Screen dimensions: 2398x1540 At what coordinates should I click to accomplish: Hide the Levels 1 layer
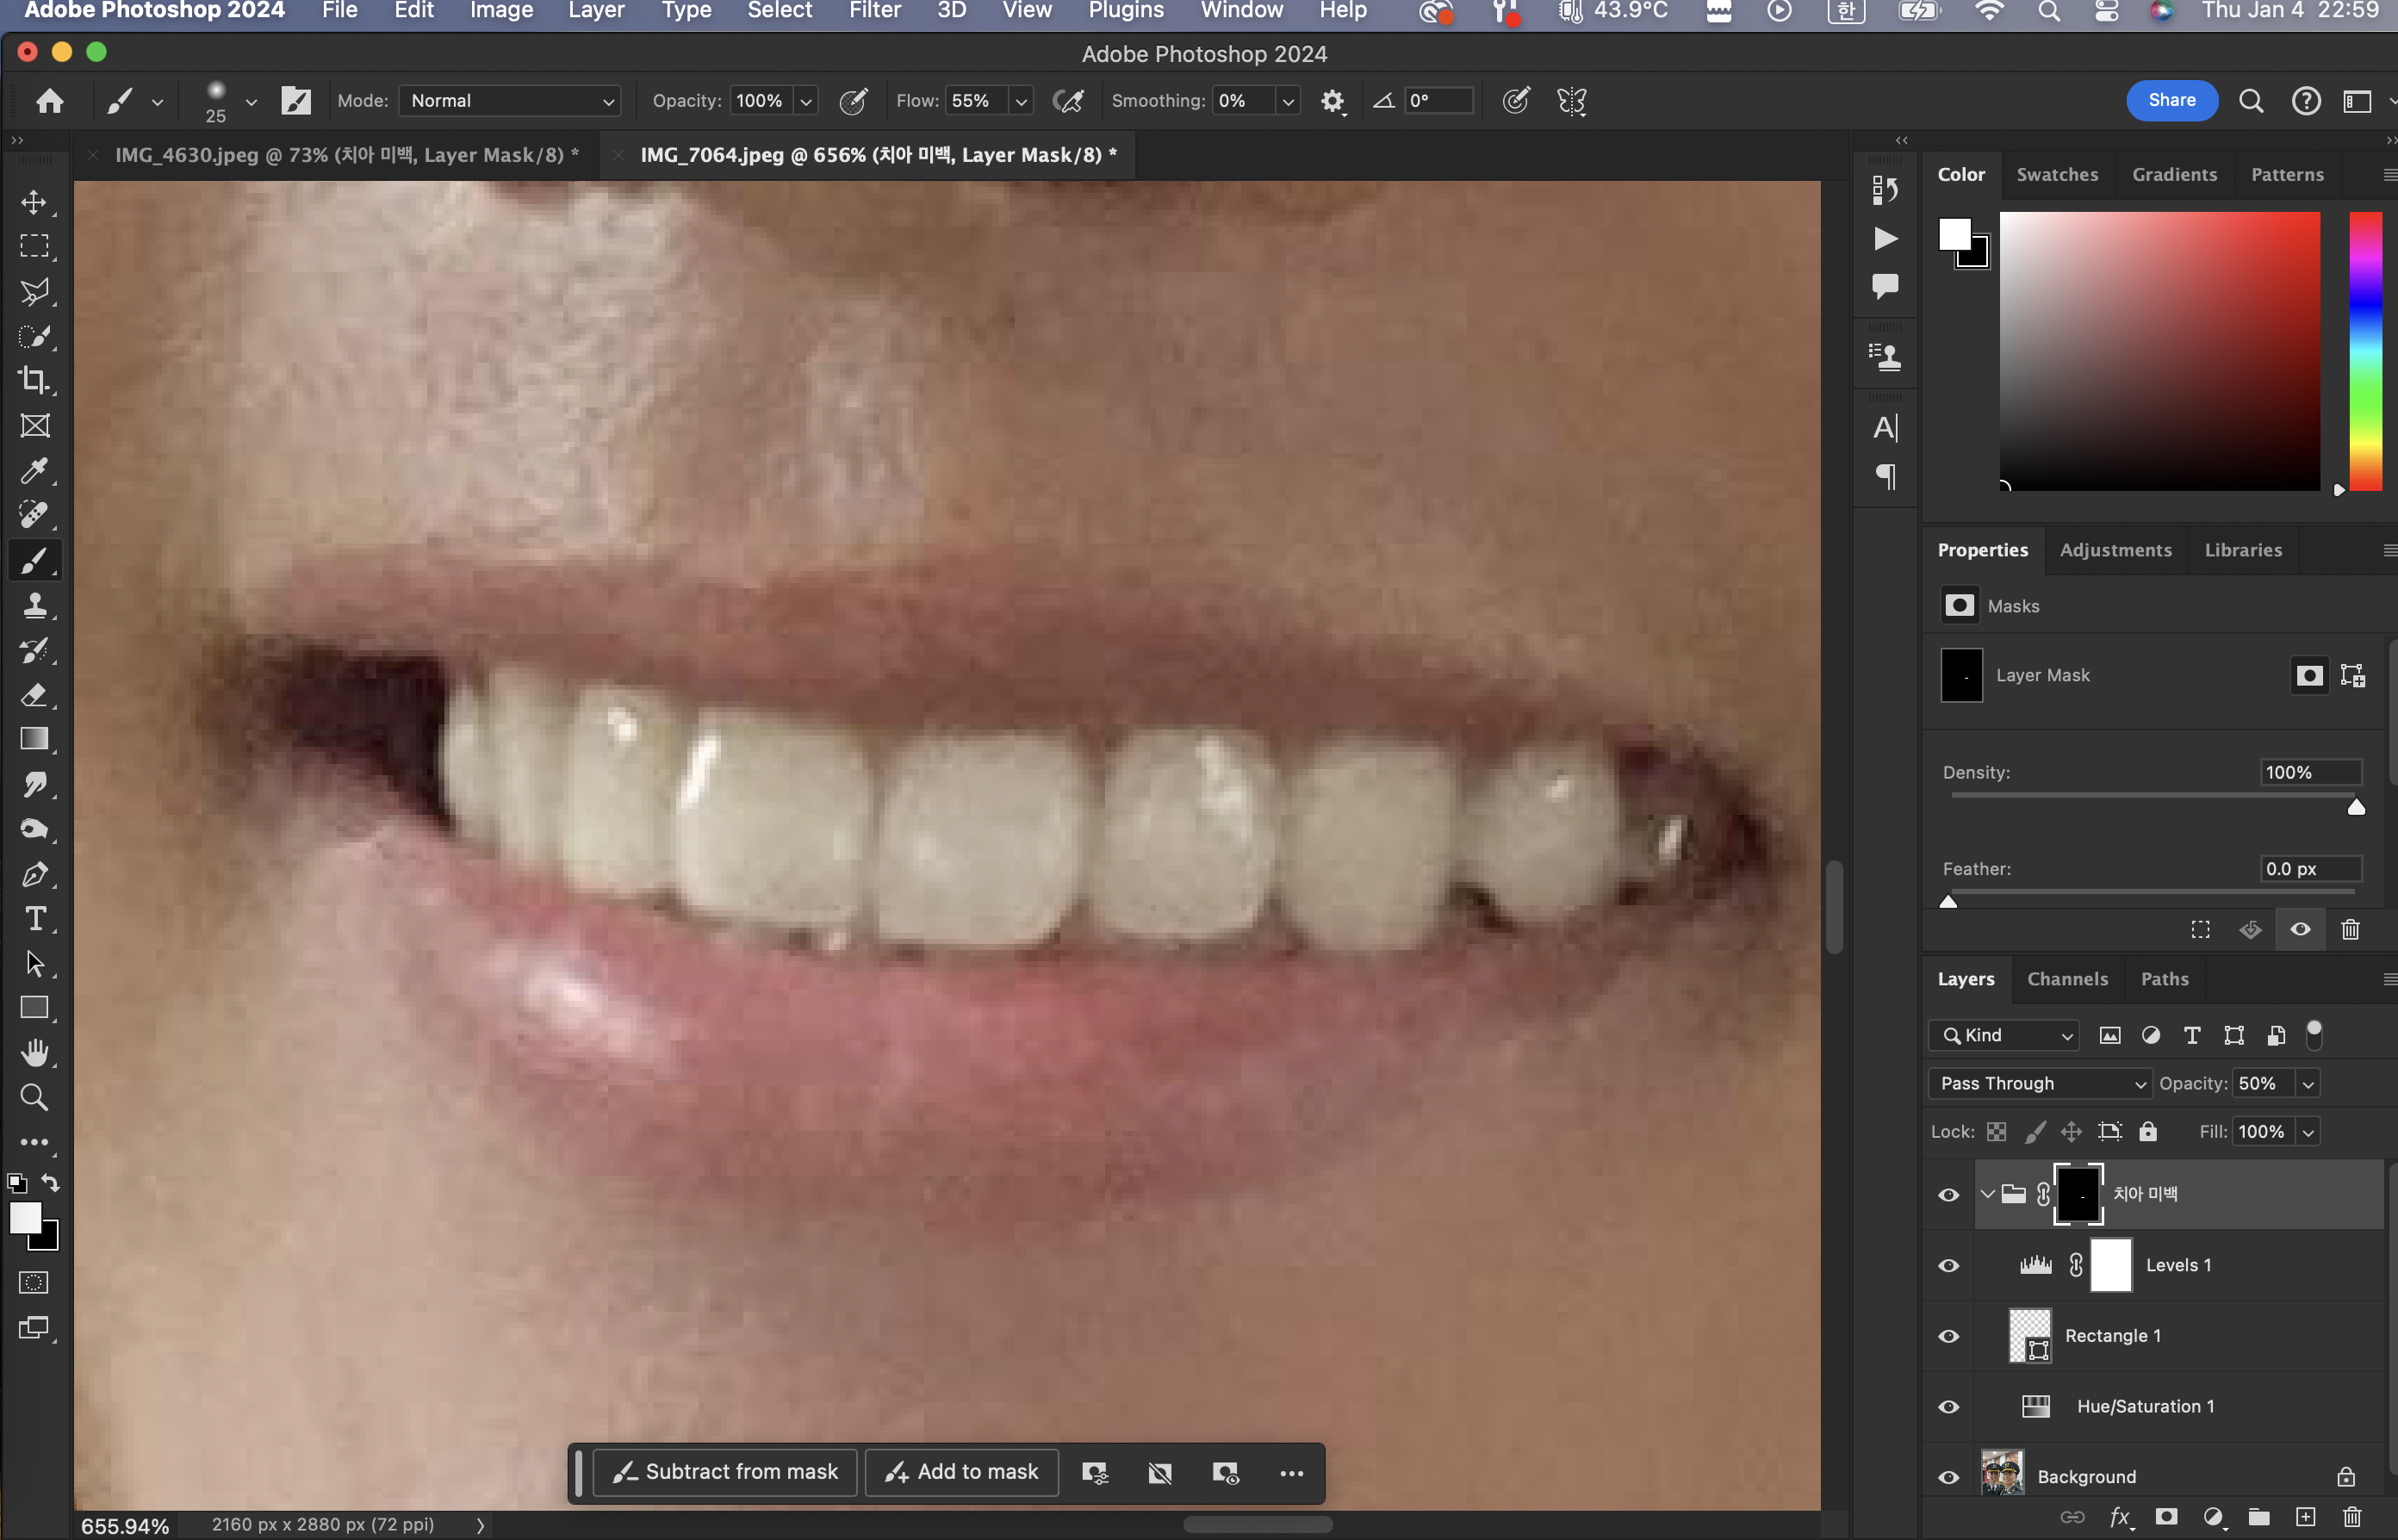1948,1265
